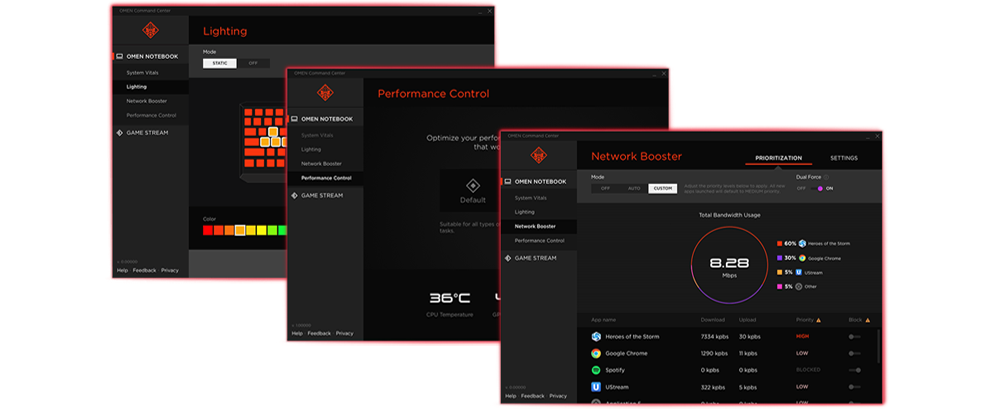Click Google Chrome icon in app list
This screenshot has width=995, height=409.
[596, 353]
